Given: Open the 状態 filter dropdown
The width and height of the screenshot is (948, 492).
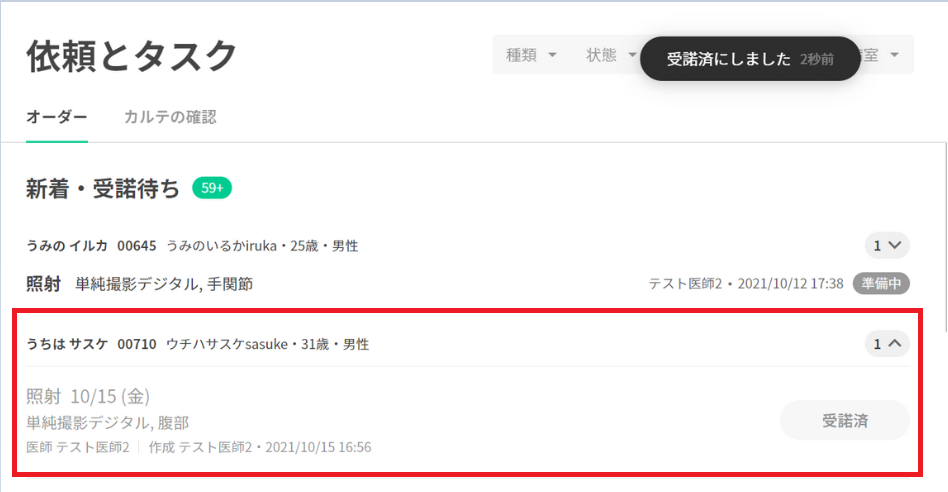Looking at the screenshot, I should pos(611,55).
